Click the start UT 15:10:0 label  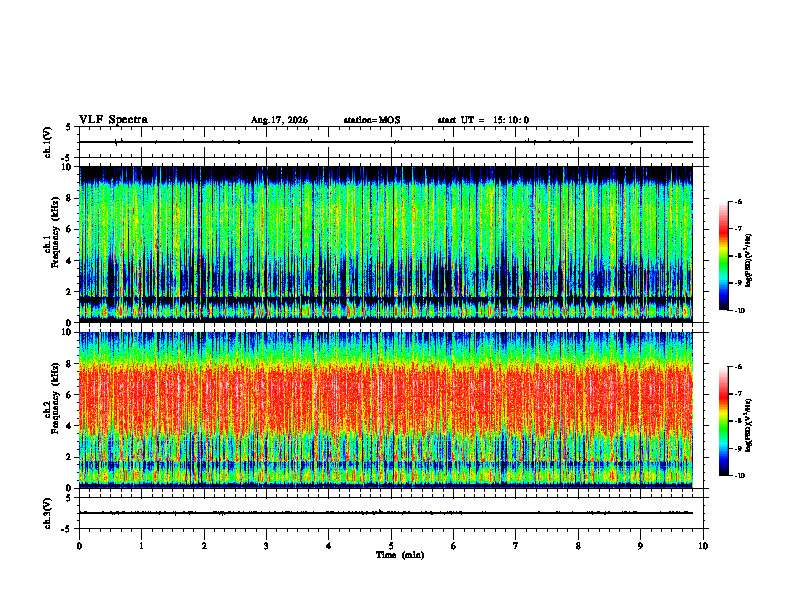(x=483, y=120)
